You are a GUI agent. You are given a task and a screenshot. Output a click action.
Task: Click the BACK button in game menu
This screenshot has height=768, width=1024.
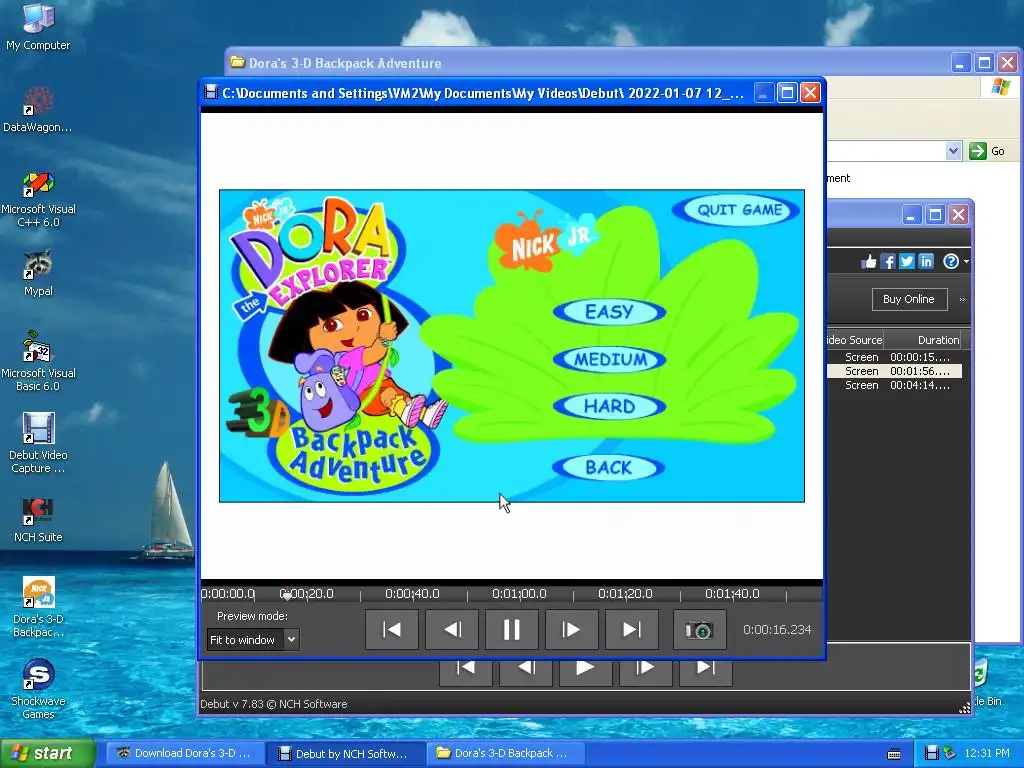tap(609, 468)
